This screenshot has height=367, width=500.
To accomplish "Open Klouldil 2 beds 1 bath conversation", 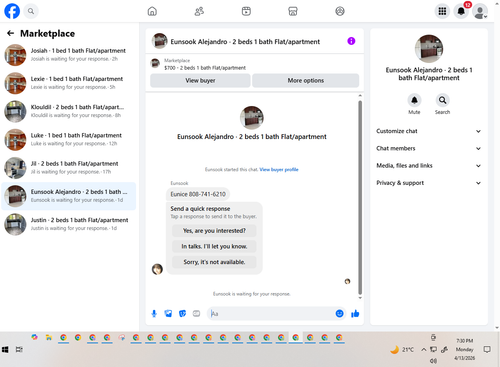I will coord(69,111).
